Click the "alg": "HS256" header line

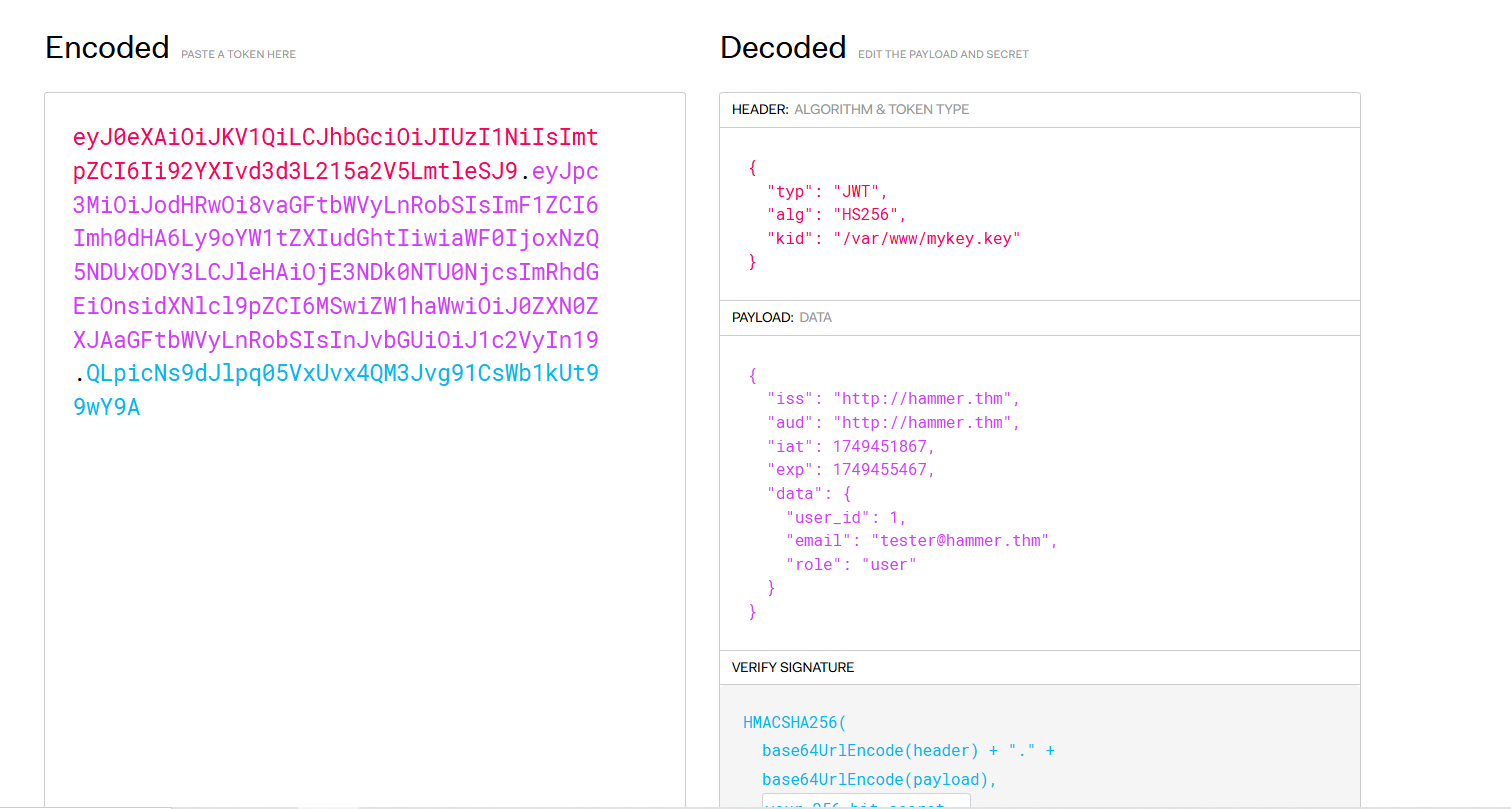(837, 214)
